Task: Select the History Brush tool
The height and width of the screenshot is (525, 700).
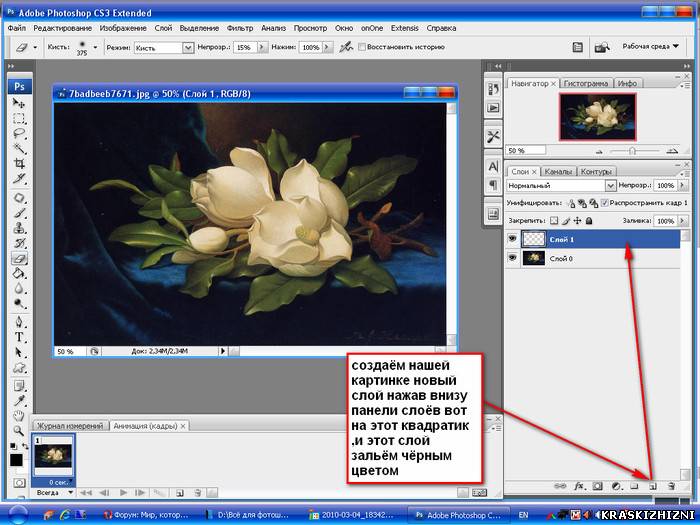Action: 19,243
